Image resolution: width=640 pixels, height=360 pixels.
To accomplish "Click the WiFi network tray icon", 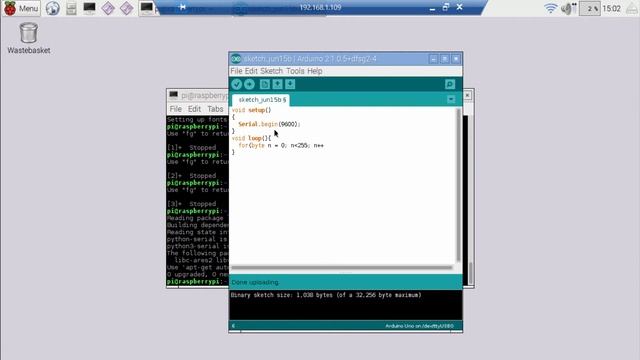I will (x=551, y=8).
